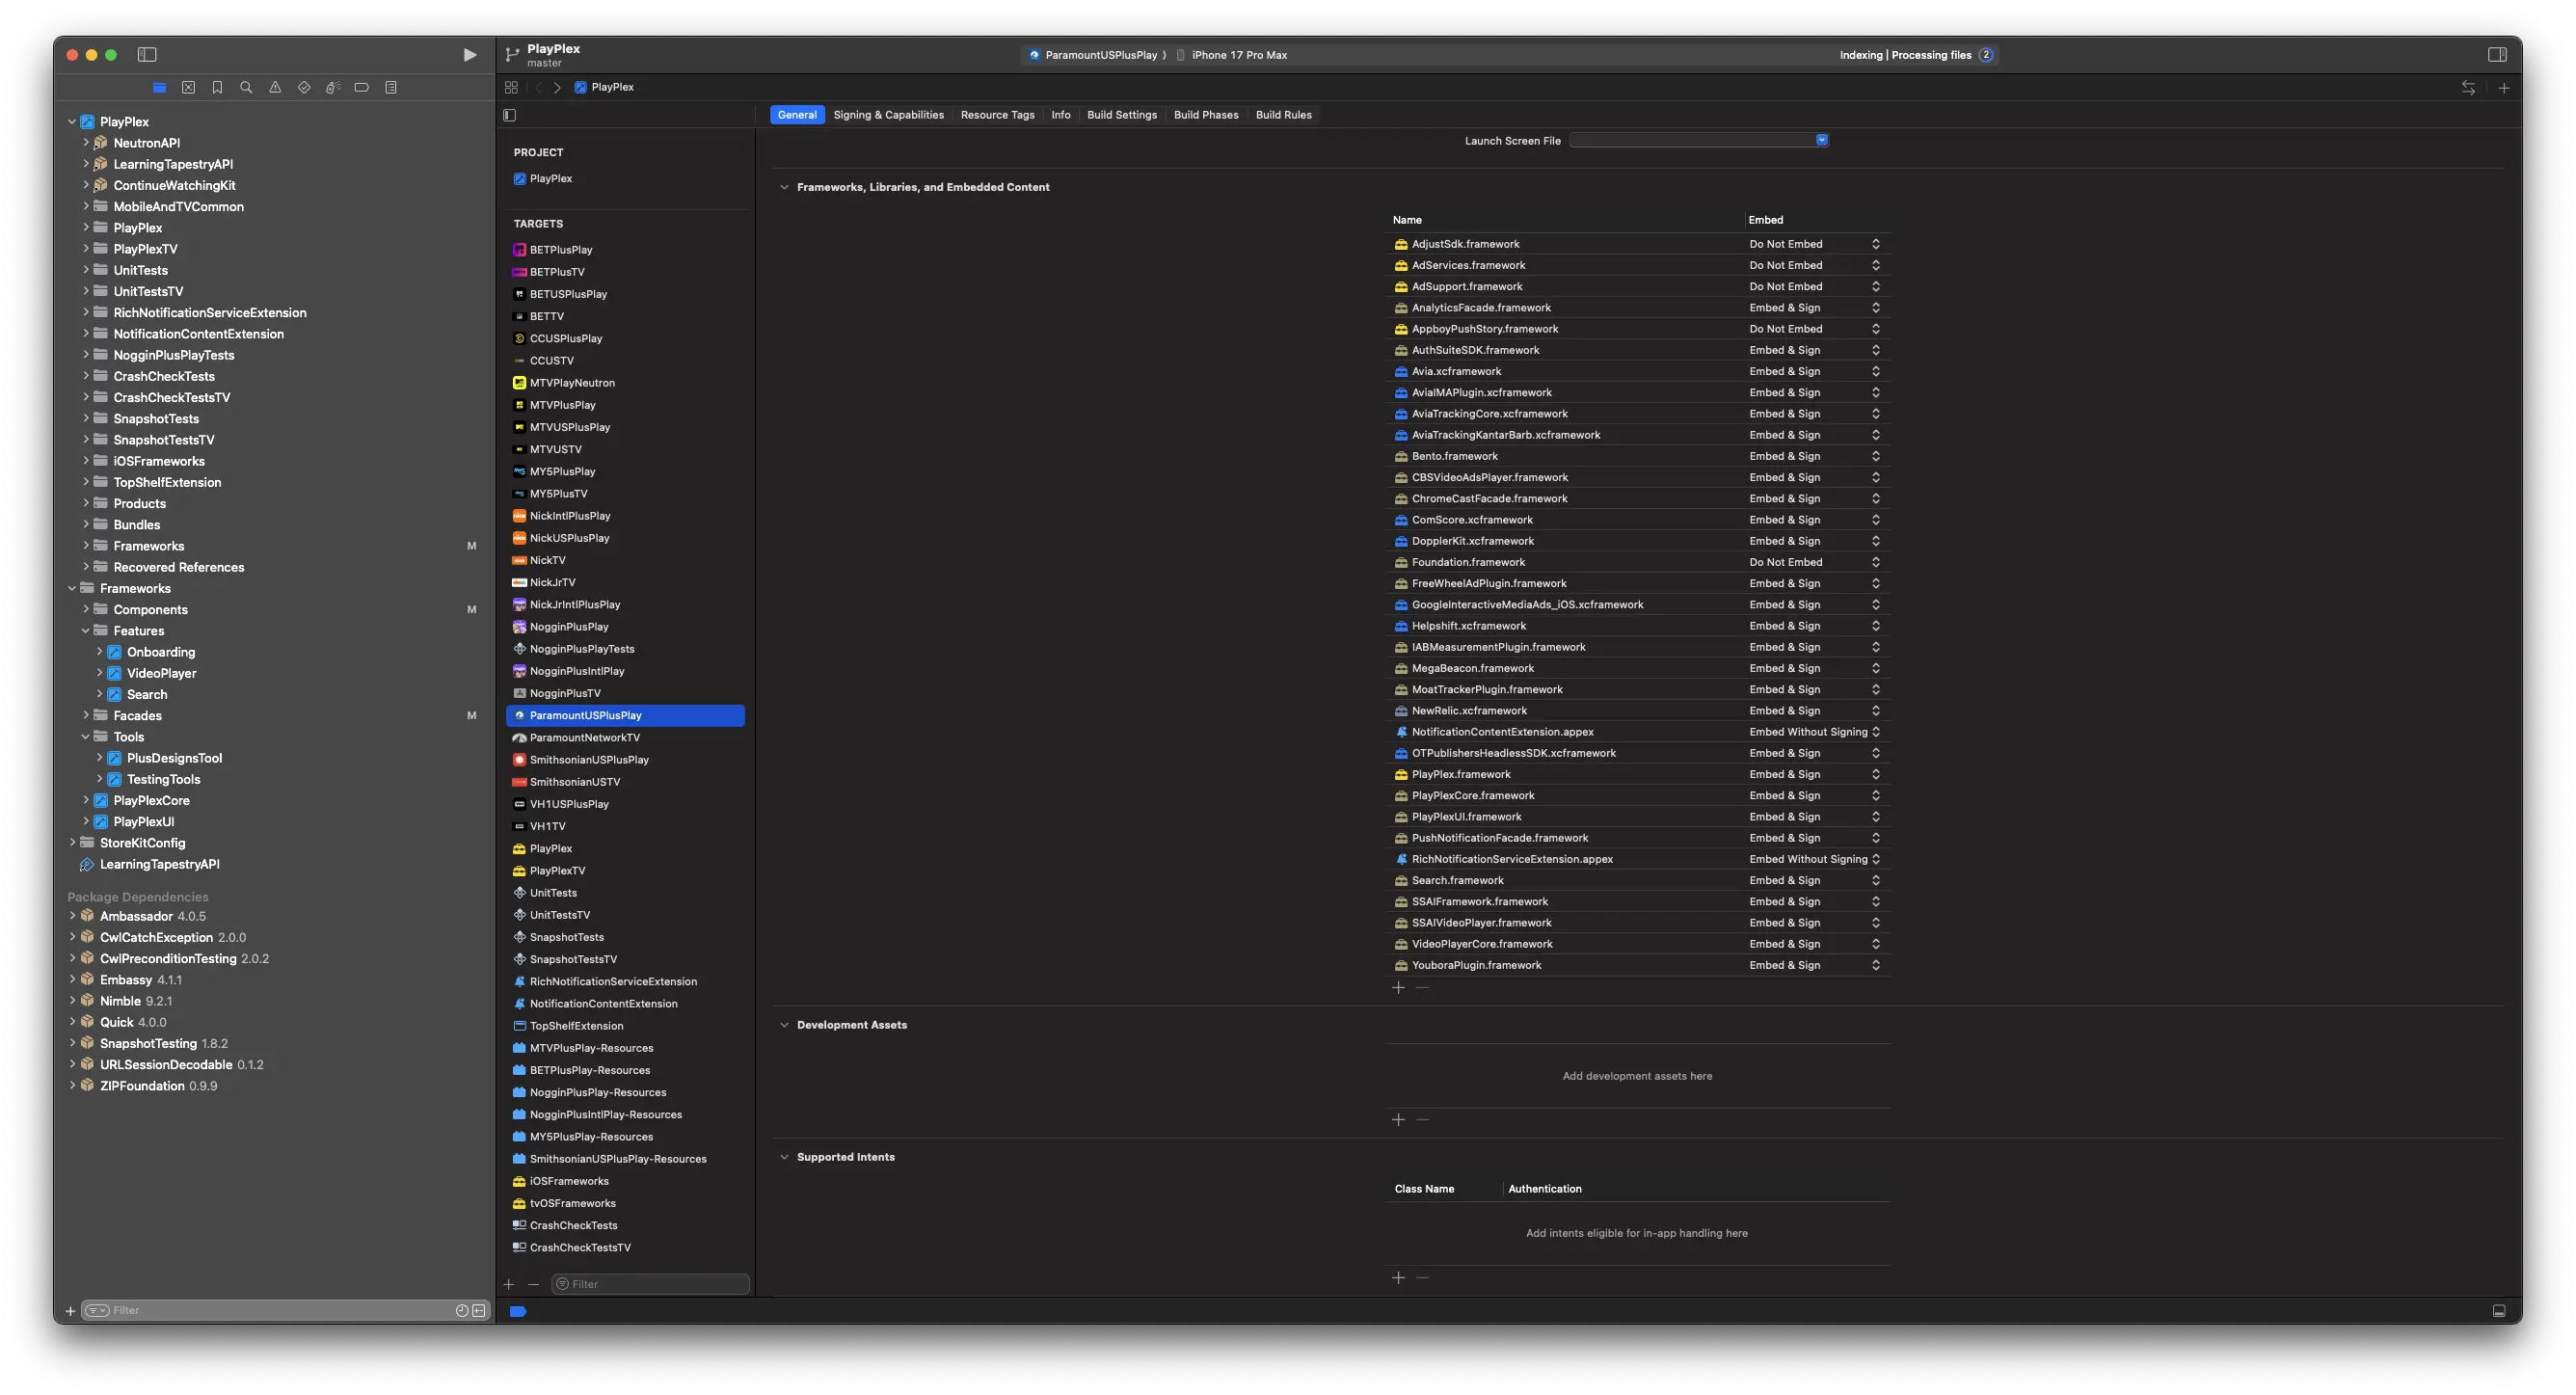Open the Breakpoint navigator
Screen dimensions: 2576x1395
point(362,87)
